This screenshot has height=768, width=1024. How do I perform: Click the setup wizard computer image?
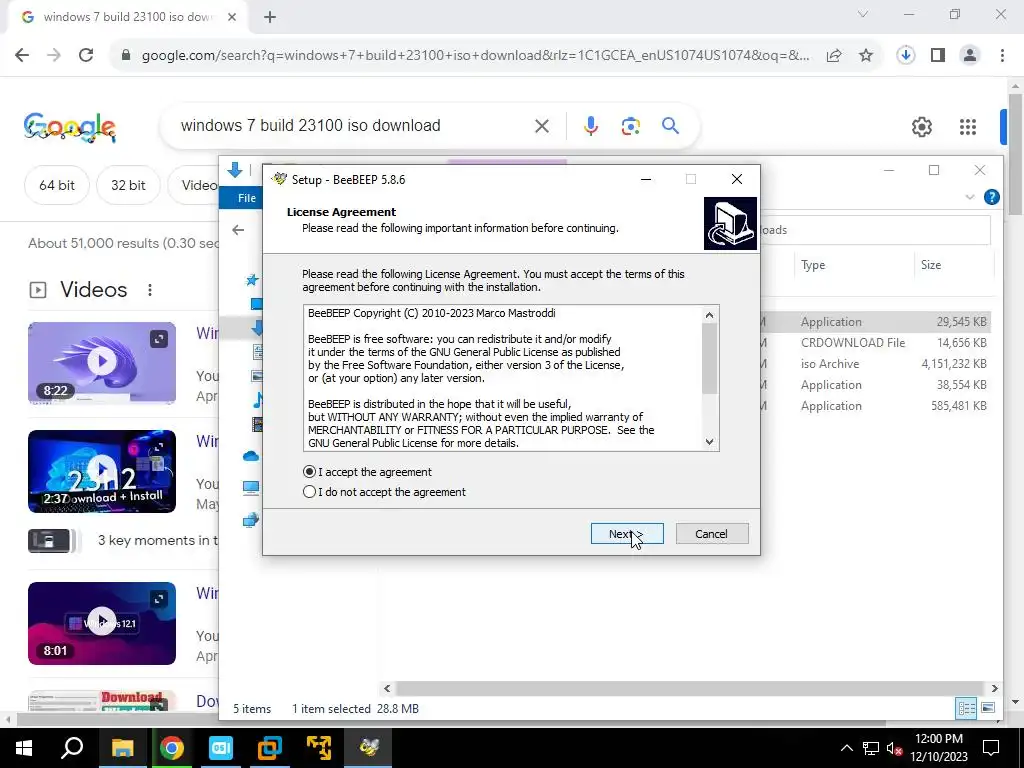[730, 223]
